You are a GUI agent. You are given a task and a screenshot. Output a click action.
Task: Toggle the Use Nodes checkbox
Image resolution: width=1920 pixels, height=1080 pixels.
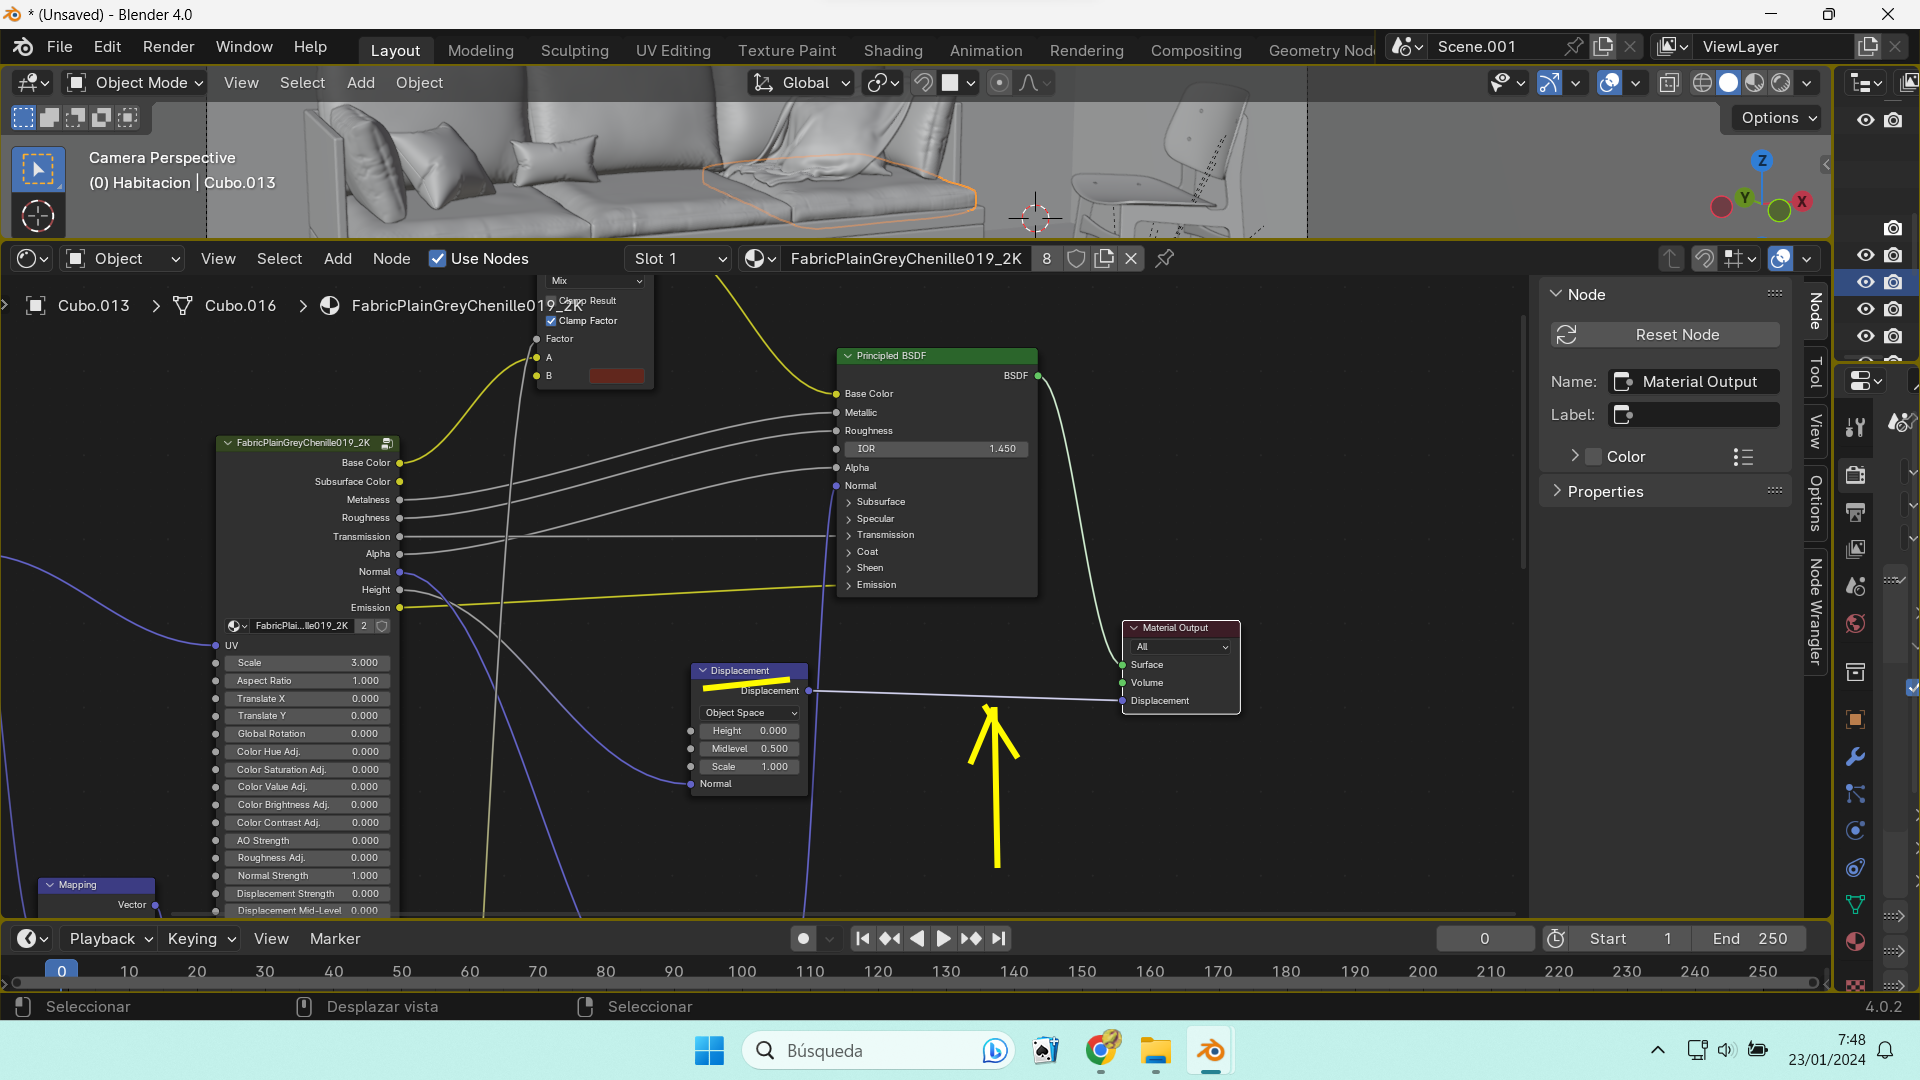(x=437, y=259)
